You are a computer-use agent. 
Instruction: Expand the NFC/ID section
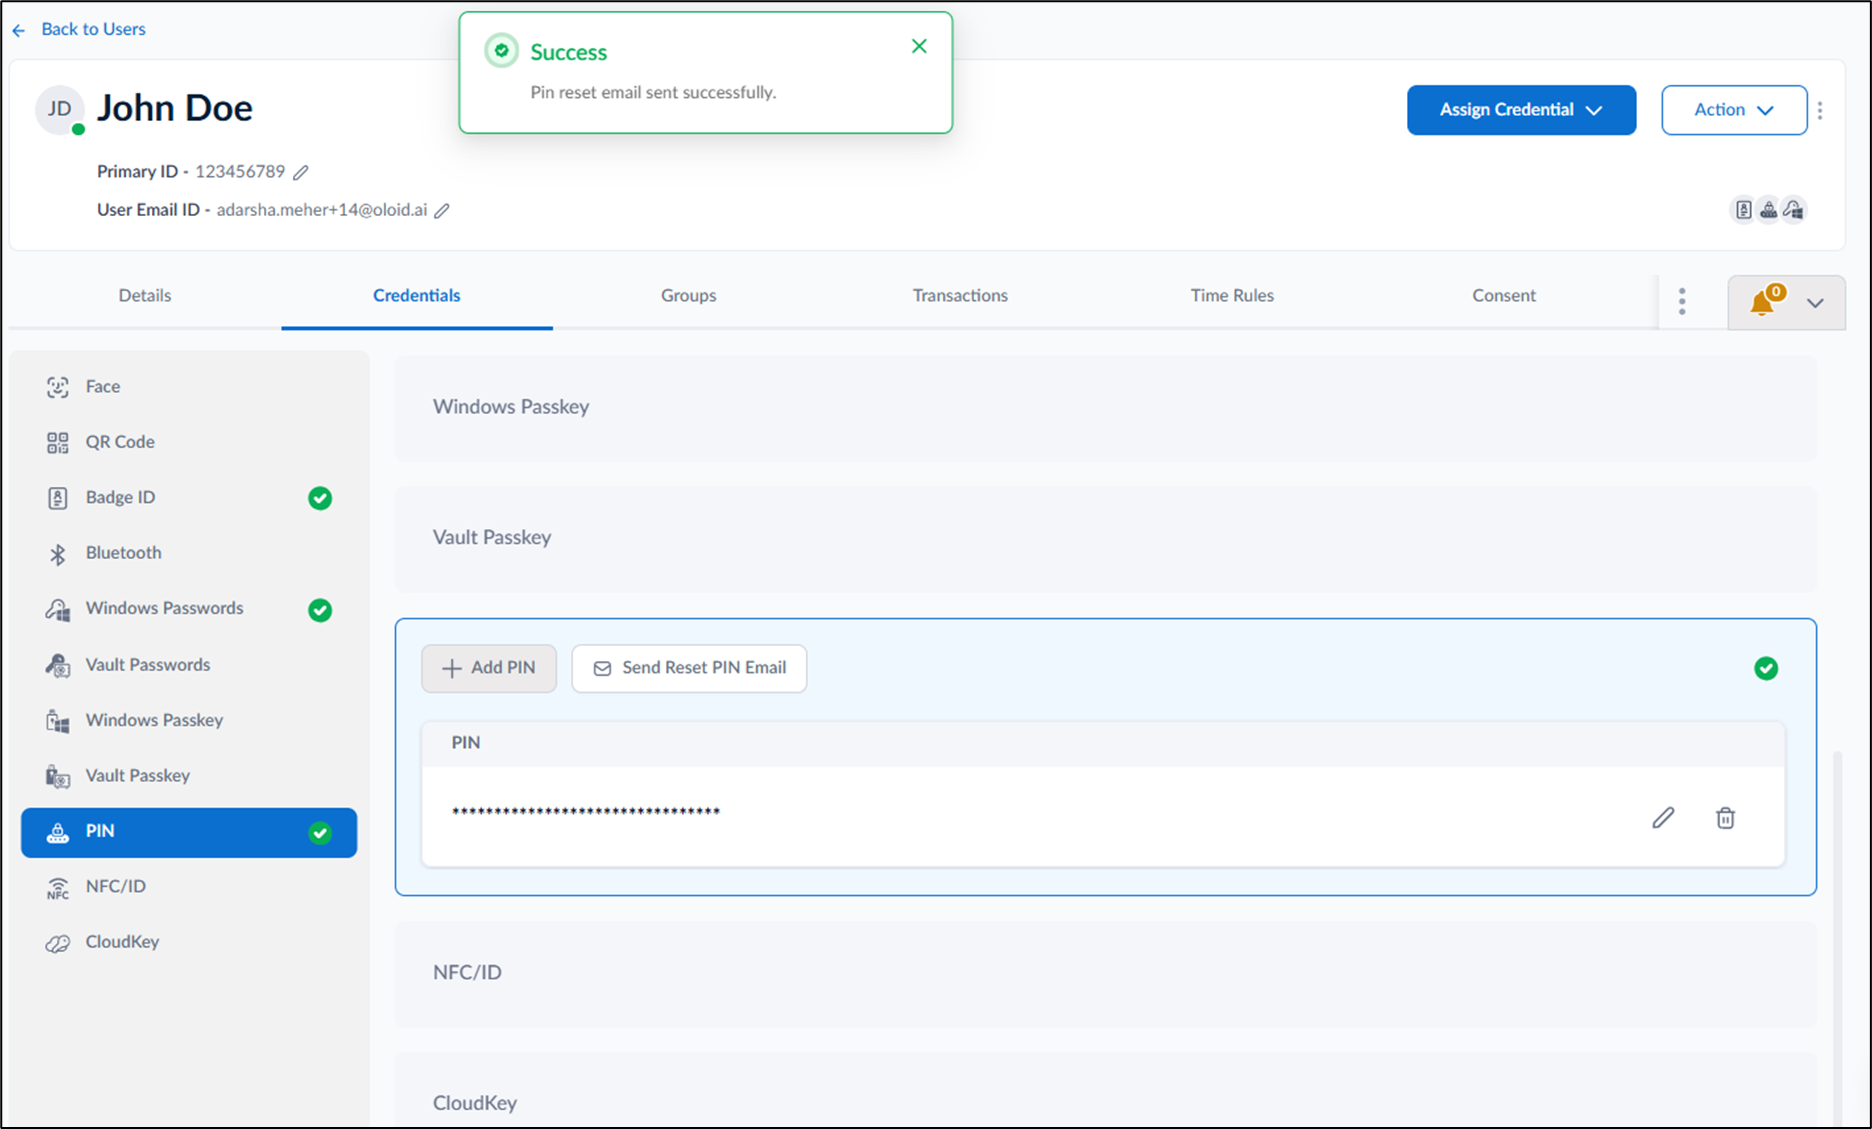(x=1105, y=973)
